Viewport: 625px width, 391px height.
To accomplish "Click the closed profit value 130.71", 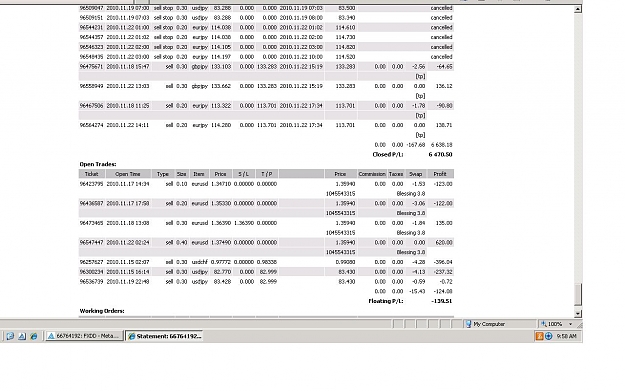I will pos(444,125).
